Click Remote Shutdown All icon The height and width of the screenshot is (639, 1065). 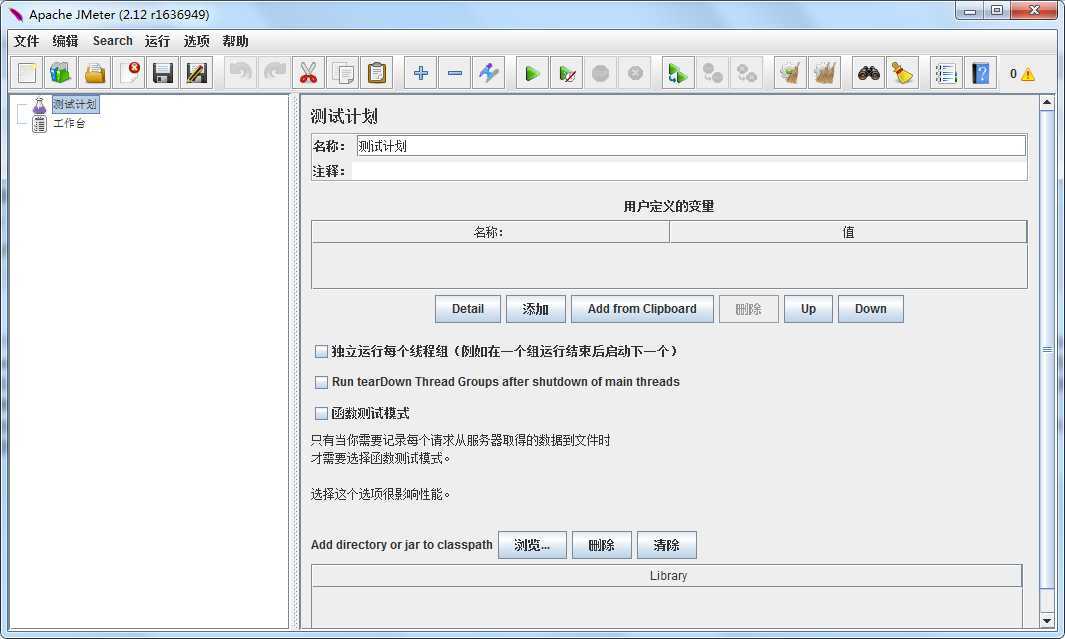(746, 73)
